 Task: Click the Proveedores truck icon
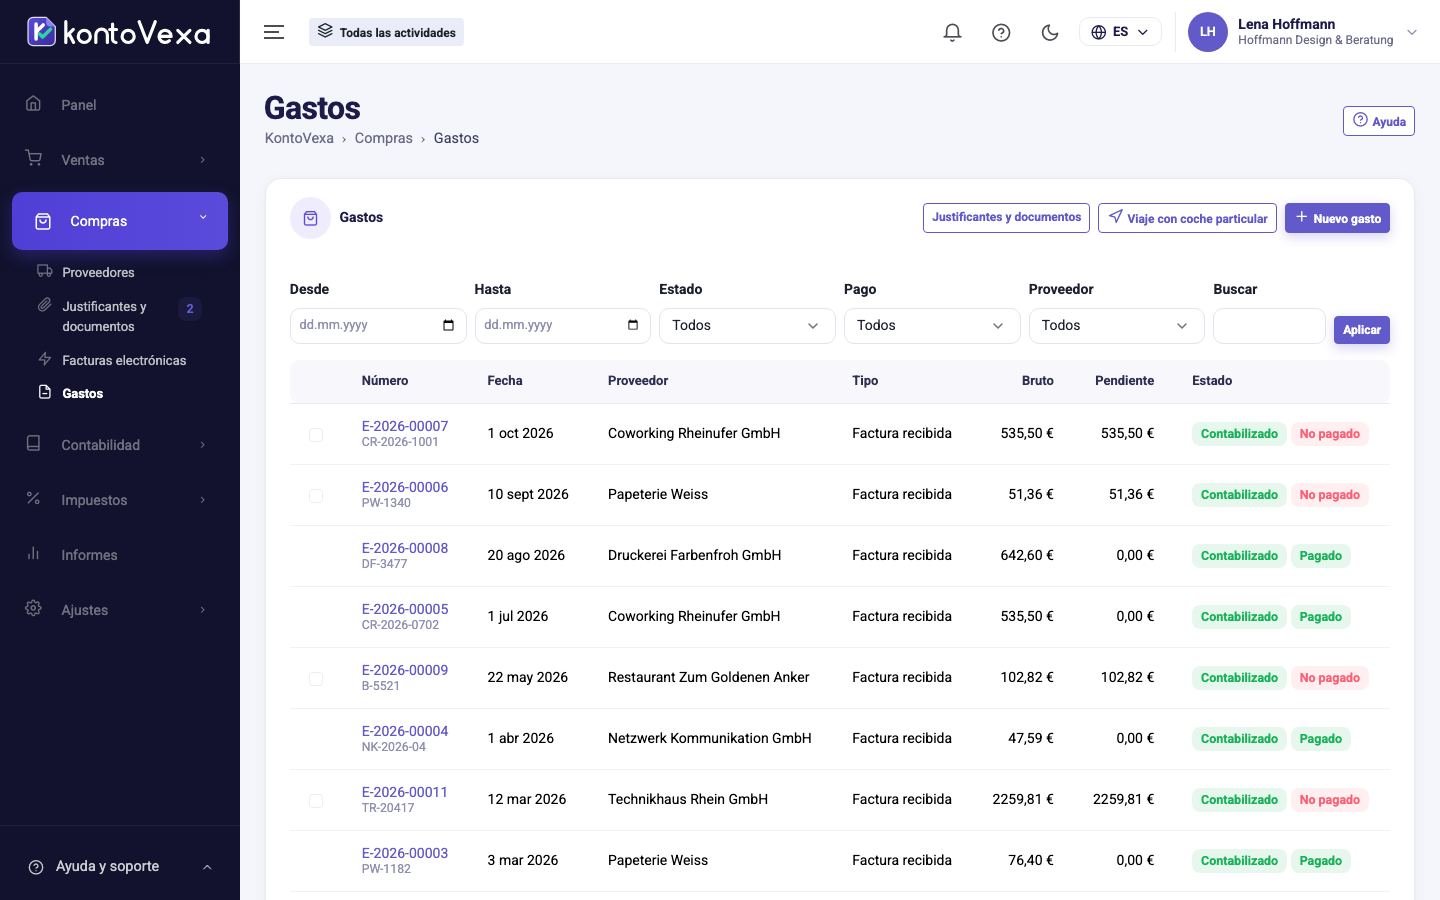(44, 271)
